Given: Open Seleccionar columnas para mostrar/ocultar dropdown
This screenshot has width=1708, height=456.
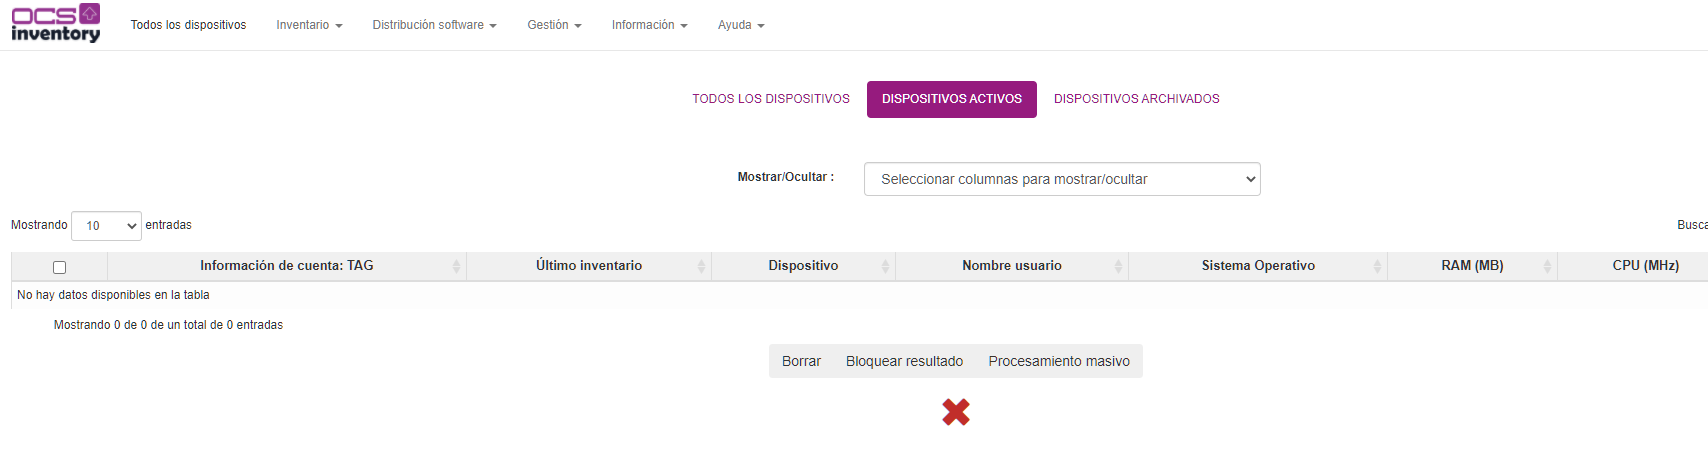Looking at the screenshot, I should [x=1062, y=179].
